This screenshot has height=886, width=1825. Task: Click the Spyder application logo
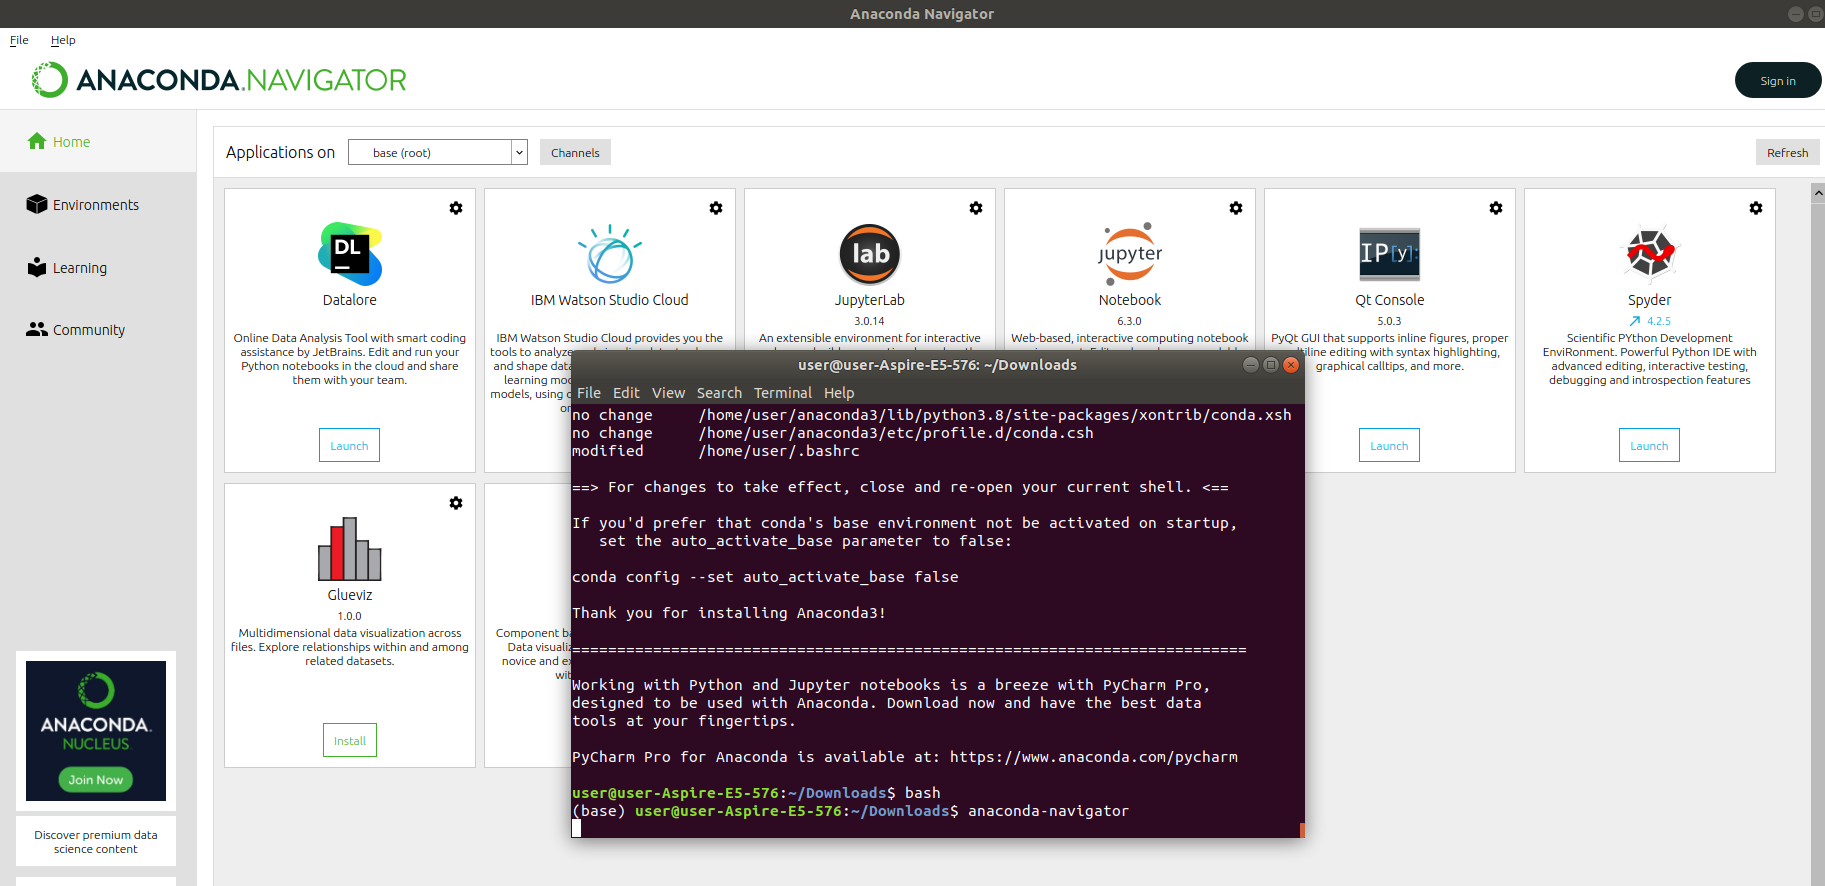pyautogui.click(x=1650, y=254)
